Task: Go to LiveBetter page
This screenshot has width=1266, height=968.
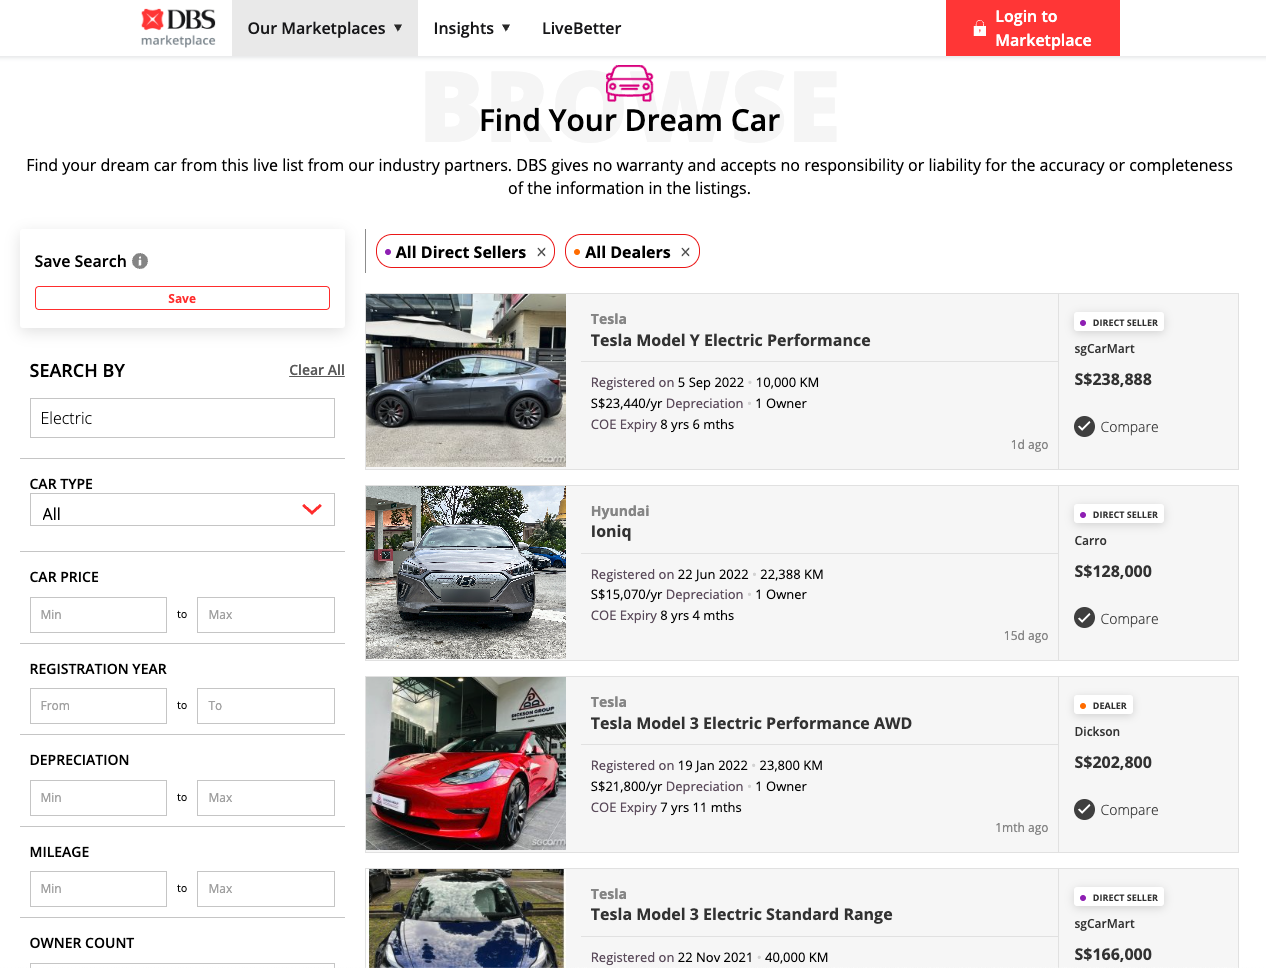Action: pyautogui.click(x=581, y=28)
